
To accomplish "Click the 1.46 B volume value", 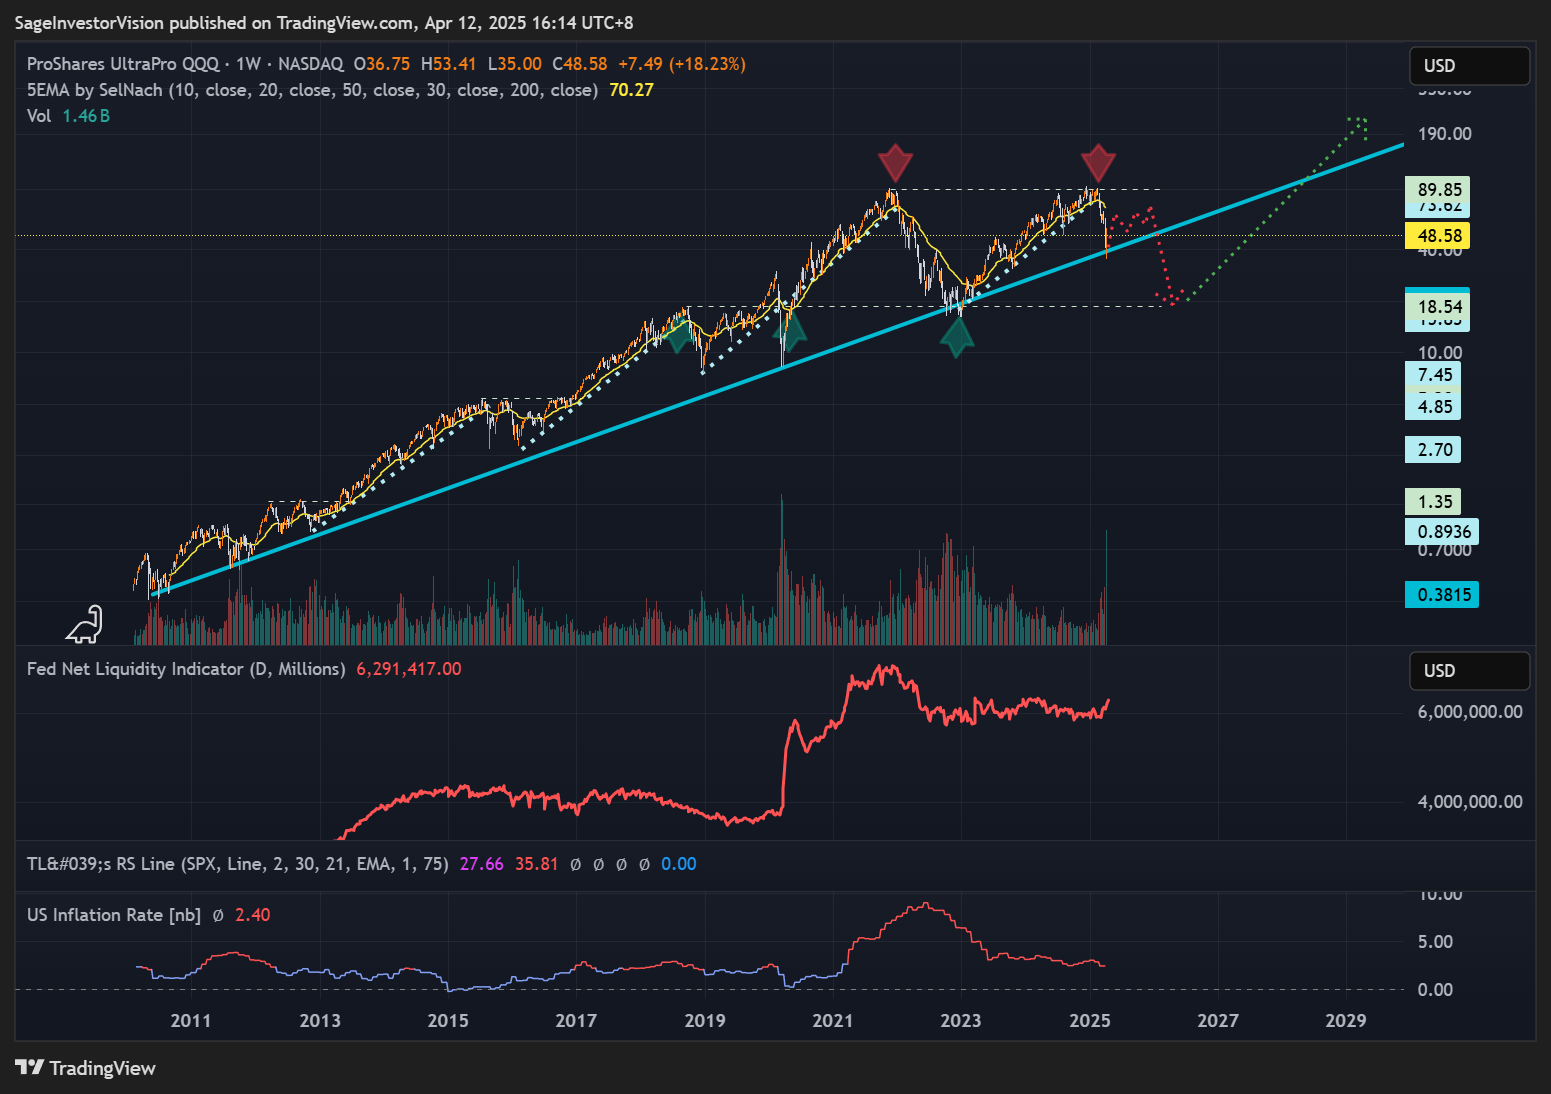I will 86,116.
